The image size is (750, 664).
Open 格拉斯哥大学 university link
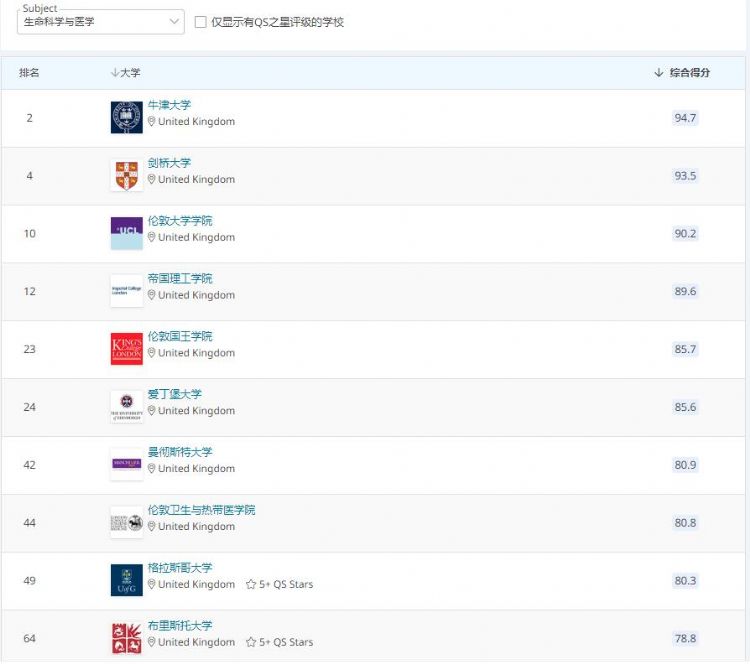click(180, 568)
